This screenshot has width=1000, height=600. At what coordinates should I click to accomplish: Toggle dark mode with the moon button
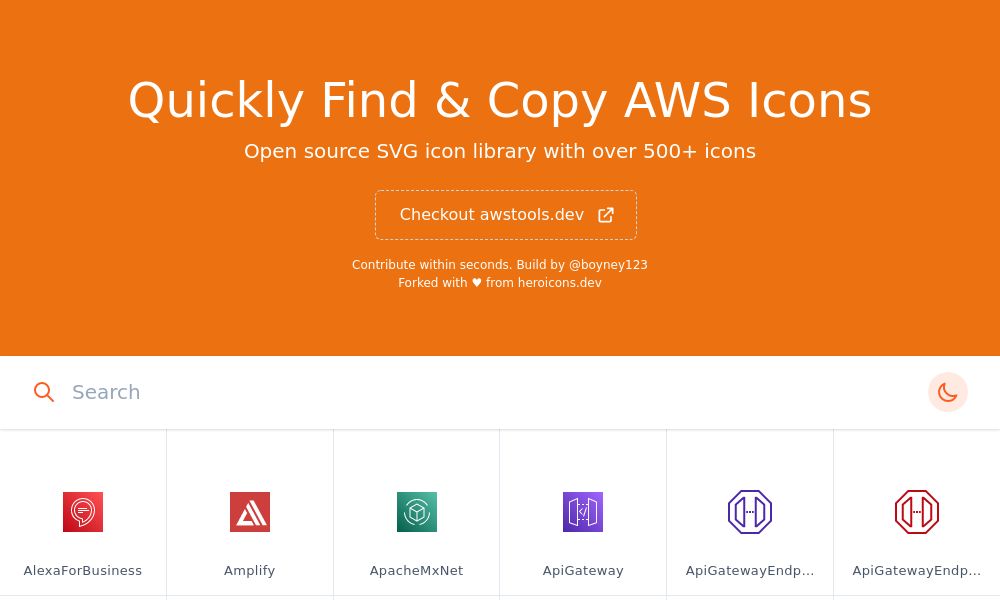pyautogui.click(x=948, y=392)
